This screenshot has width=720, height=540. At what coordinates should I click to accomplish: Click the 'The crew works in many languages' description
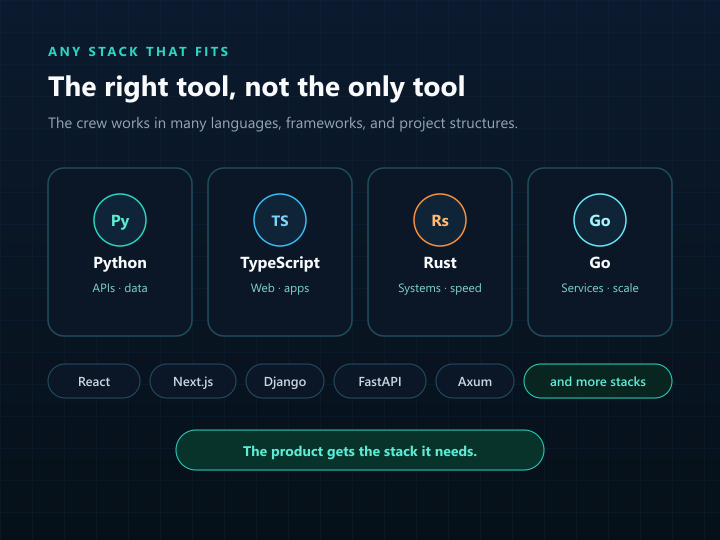283,123
